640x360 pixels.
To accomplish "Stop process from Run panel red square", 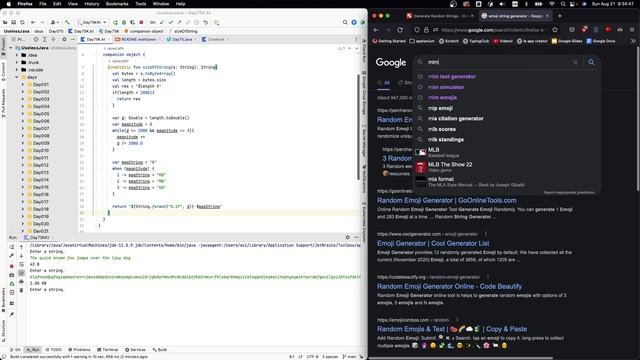I will click(x=11, y=266).
